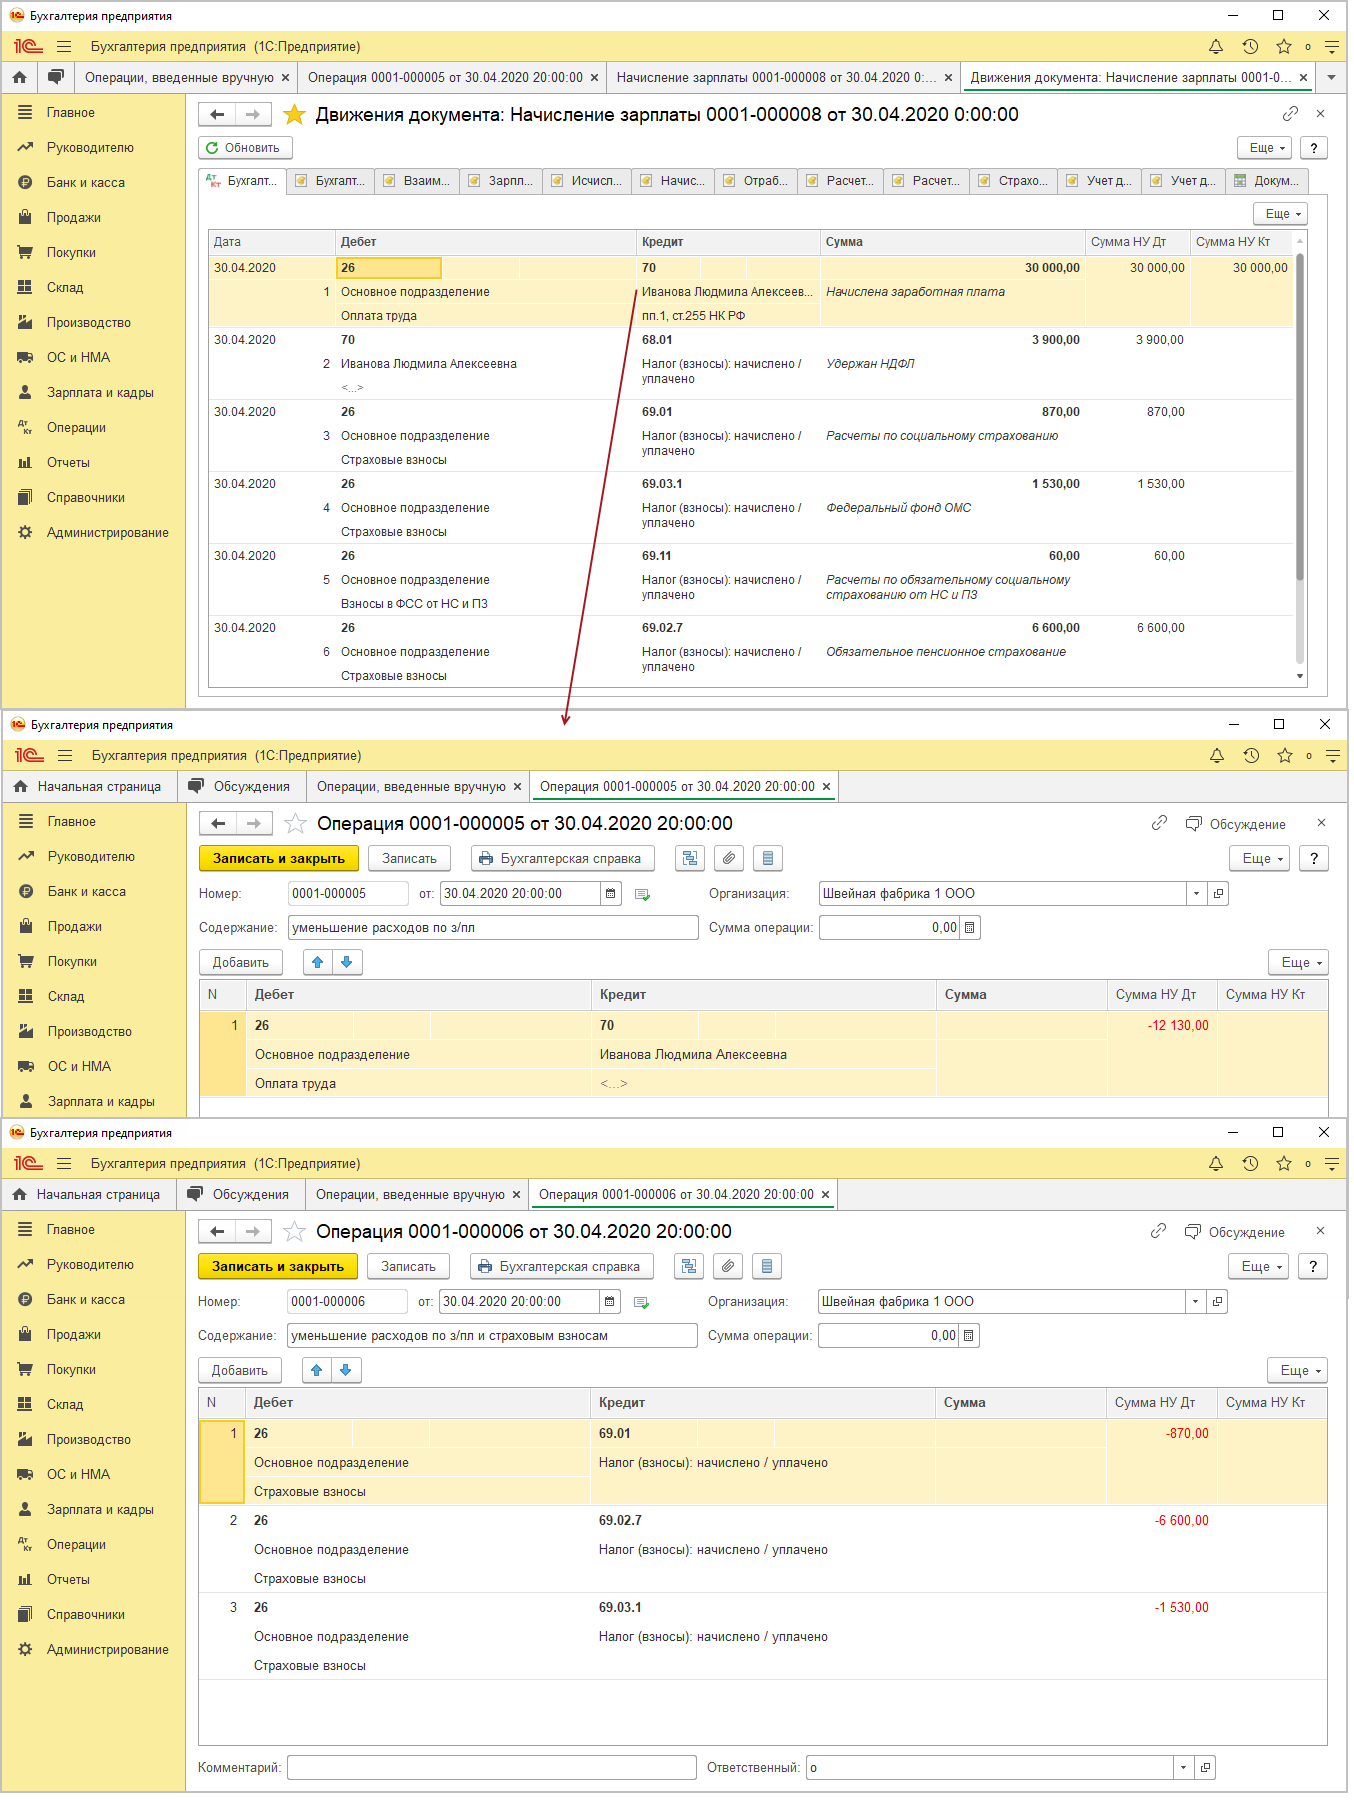1354x1805 pixels.
Task: Open calendar picker for Операция 0001-000006 date
Action: click(x=610, y=1302)
